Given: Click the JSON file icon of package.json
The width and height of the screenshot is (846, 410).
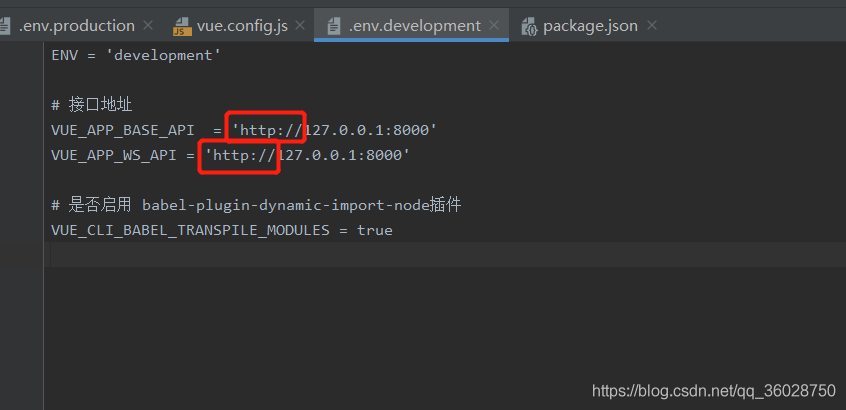Looking at the screenshot, I should (529, 26).
